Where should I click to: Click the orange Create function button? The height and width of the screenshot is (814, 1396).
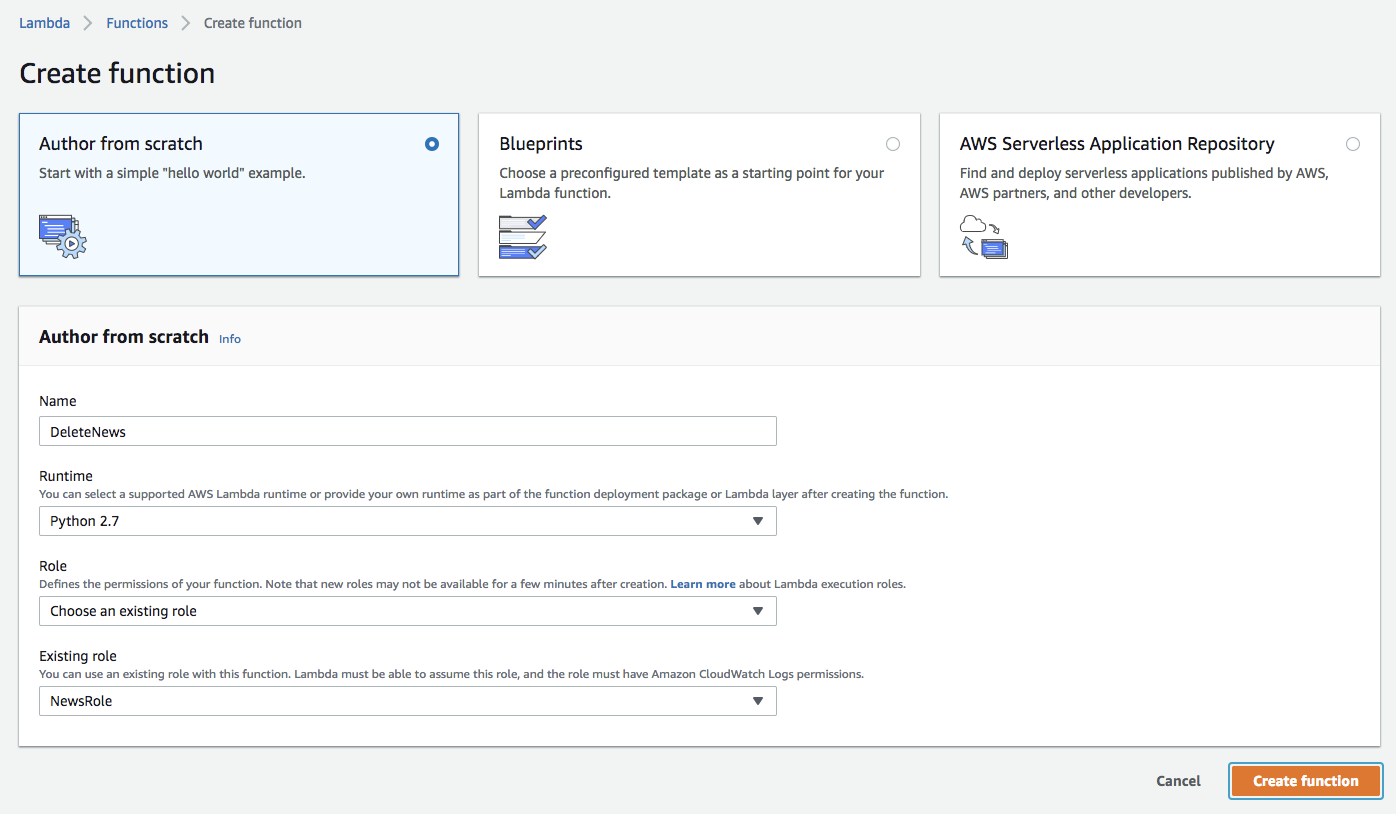[1306, 781]
